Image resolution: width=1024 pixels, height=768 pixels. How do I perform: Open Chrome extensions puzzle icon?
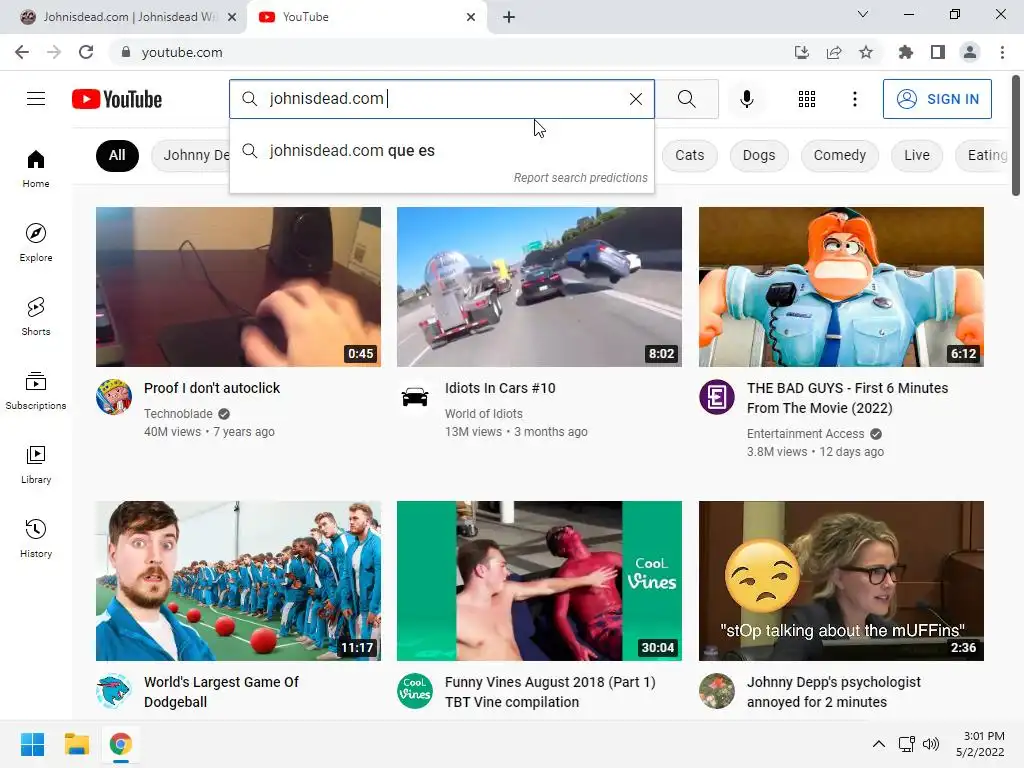click(906, 52)
